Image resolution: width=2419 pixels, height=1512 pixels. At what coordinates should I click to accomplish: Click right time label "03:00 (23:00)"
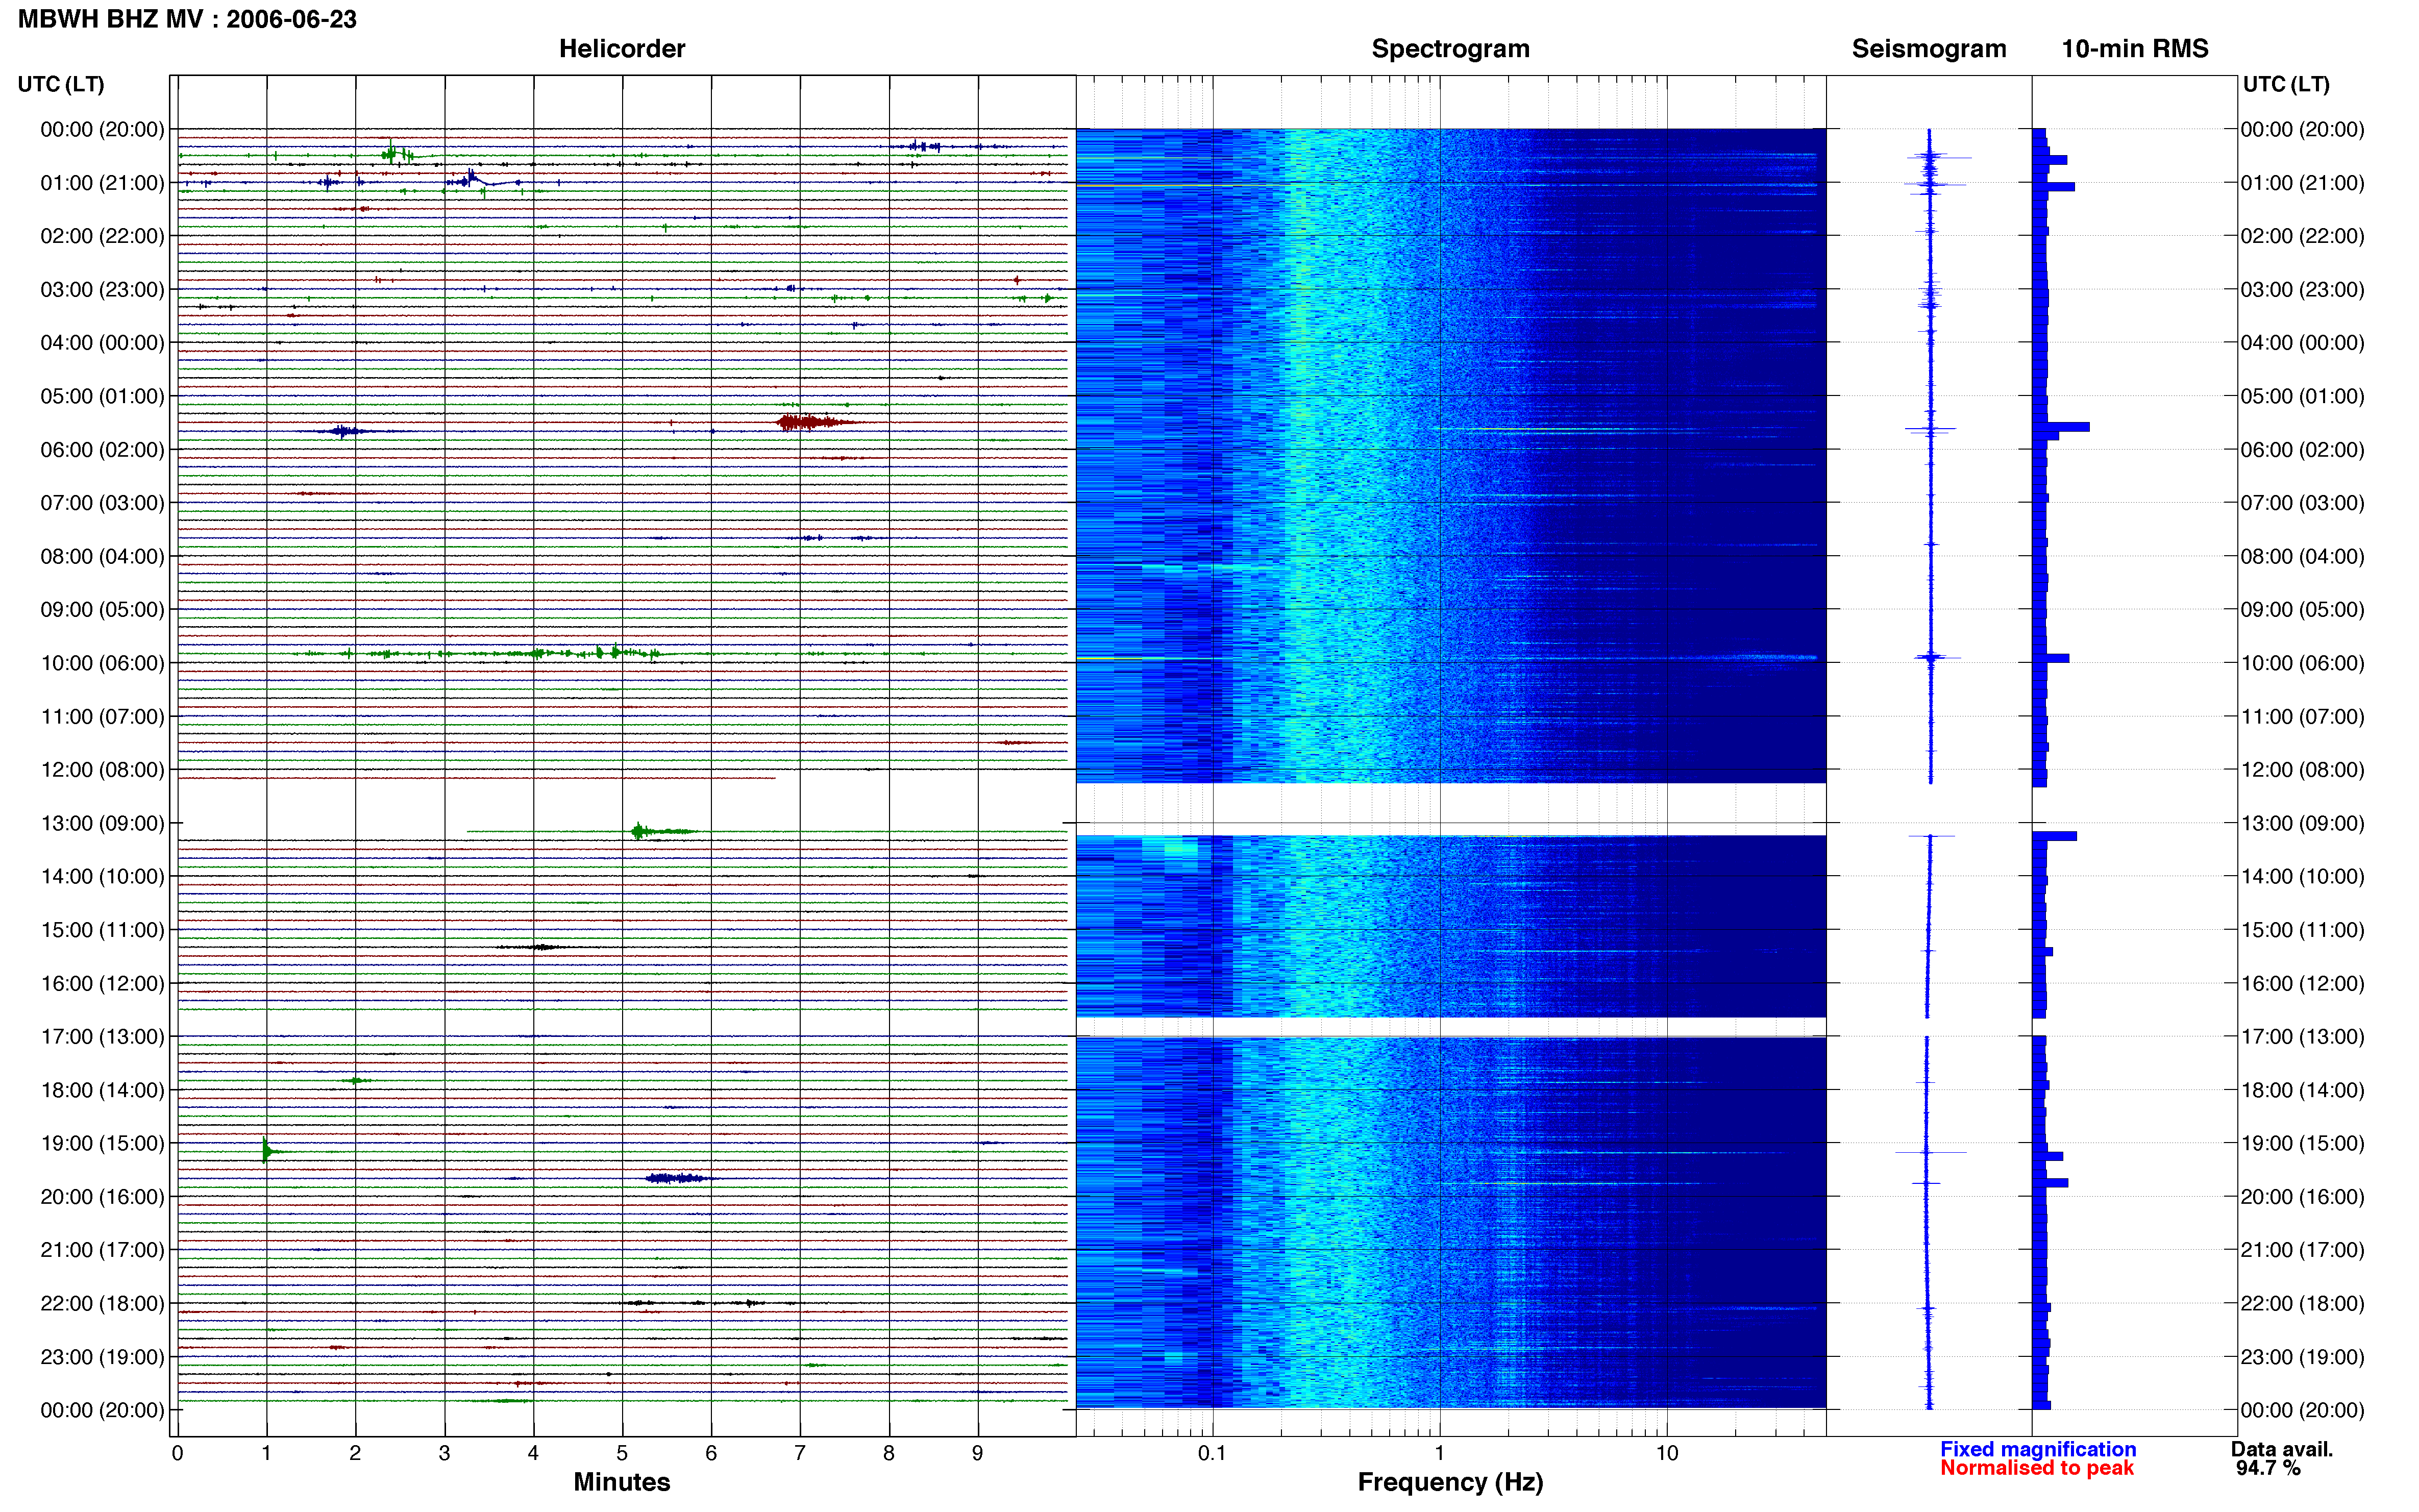tap(2302, 289)
